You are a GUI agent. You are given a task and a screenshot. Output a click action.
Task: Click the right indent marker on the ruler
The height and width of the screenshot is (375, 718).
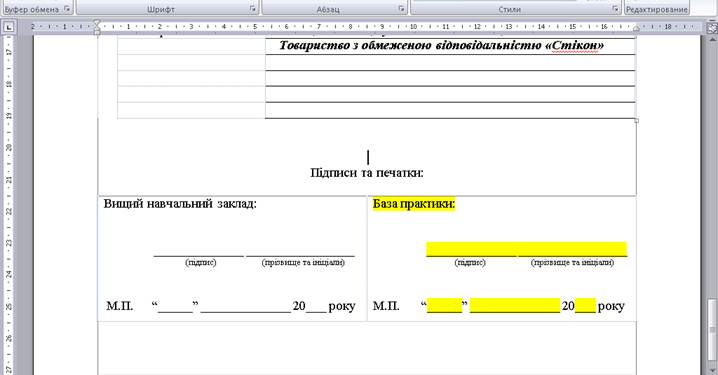pyautogui.click(x=636, y=29)
